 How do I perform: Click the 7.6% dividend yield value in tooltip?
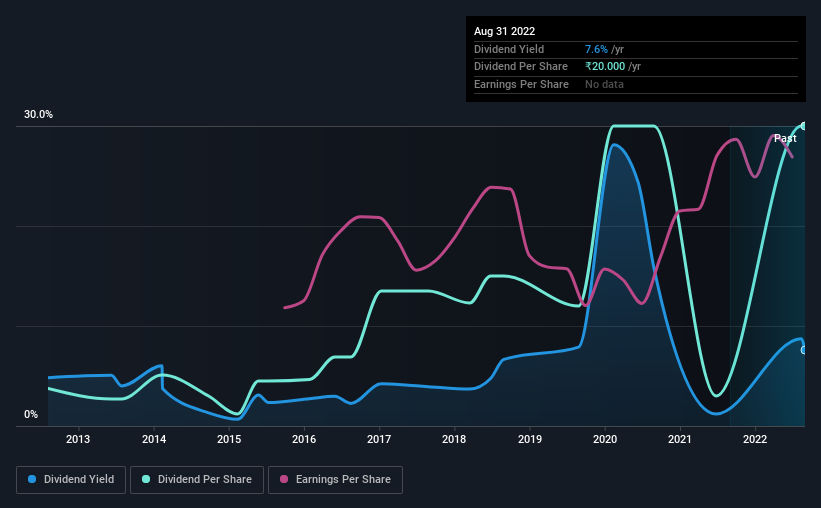click(x=596, y=49)
